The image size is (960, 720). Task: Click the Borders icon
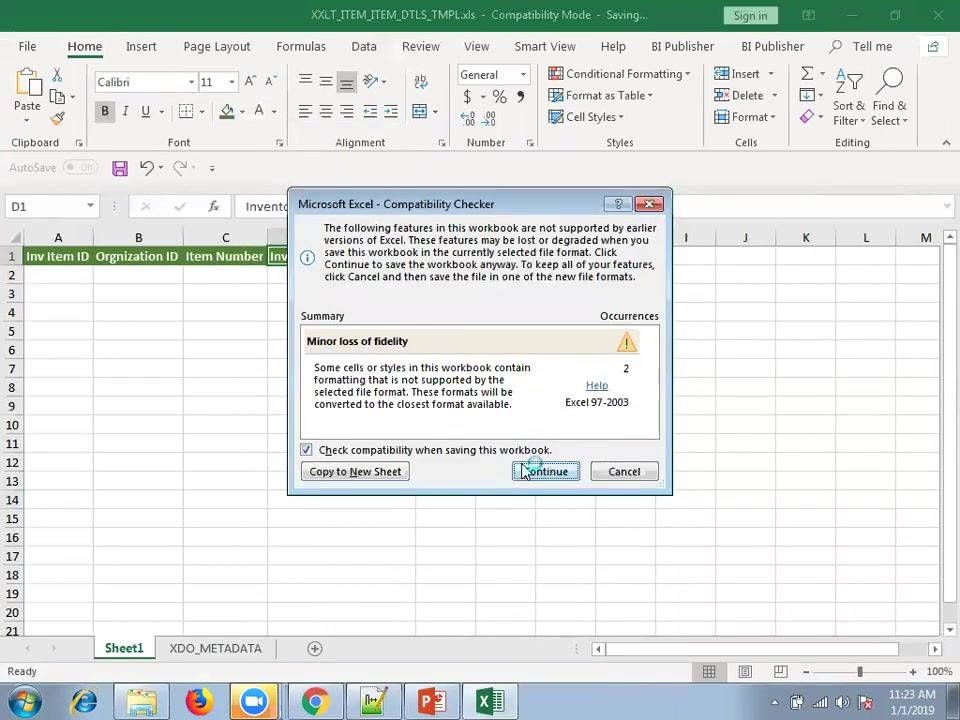186,111
